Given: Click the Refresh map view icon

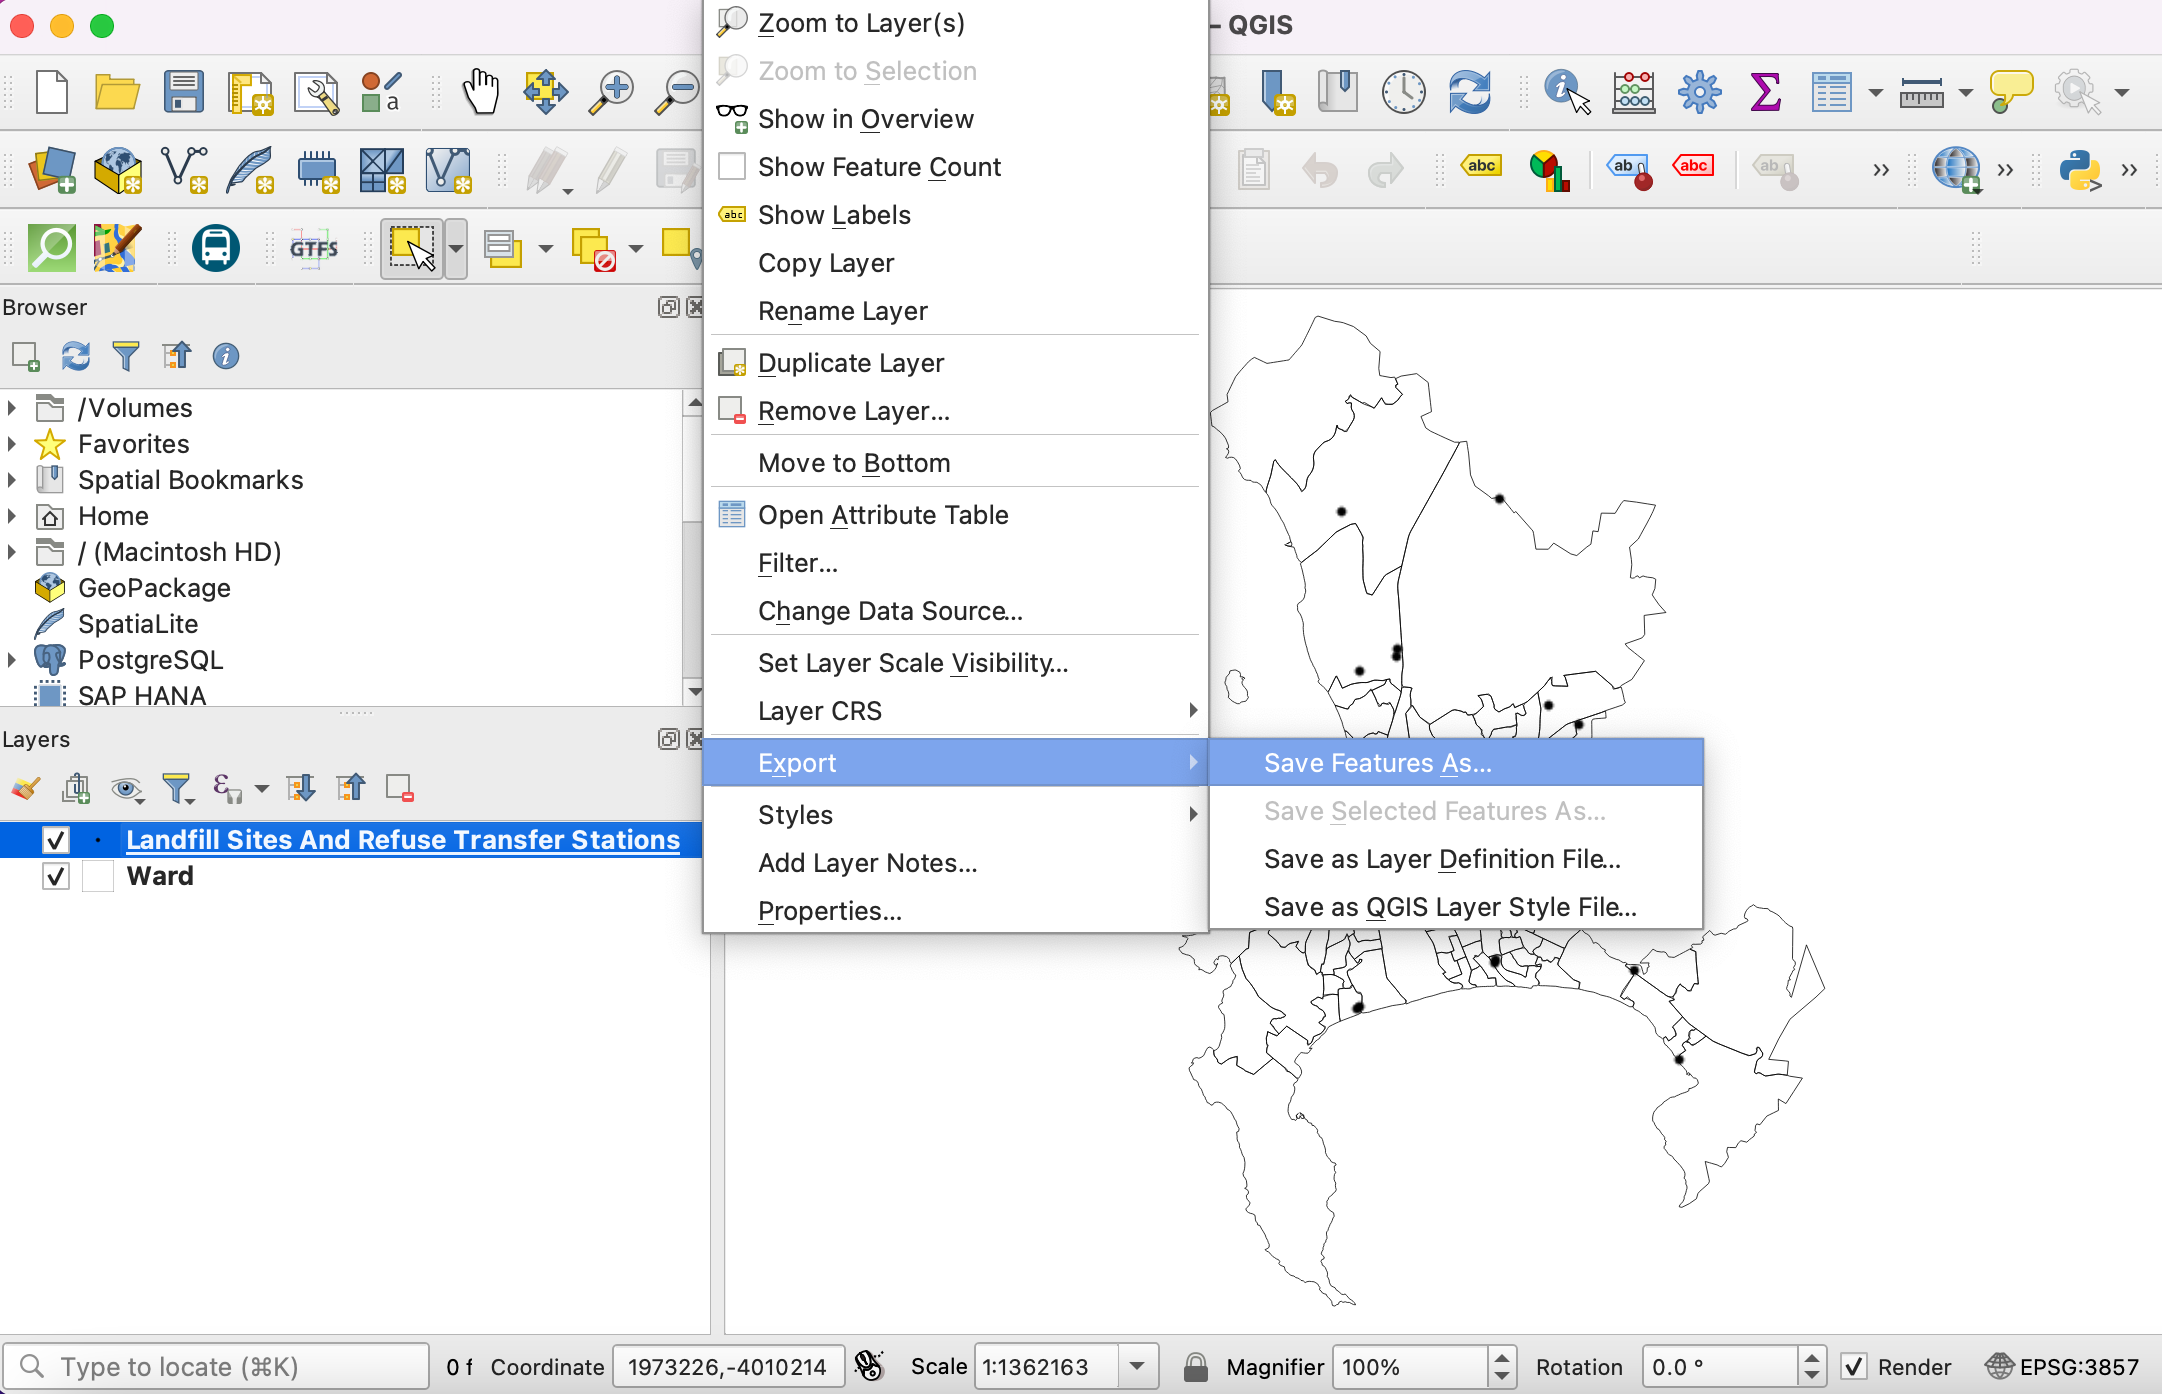Looking at the screenshot, I should pyautogui.click(x=1467, y=90).
